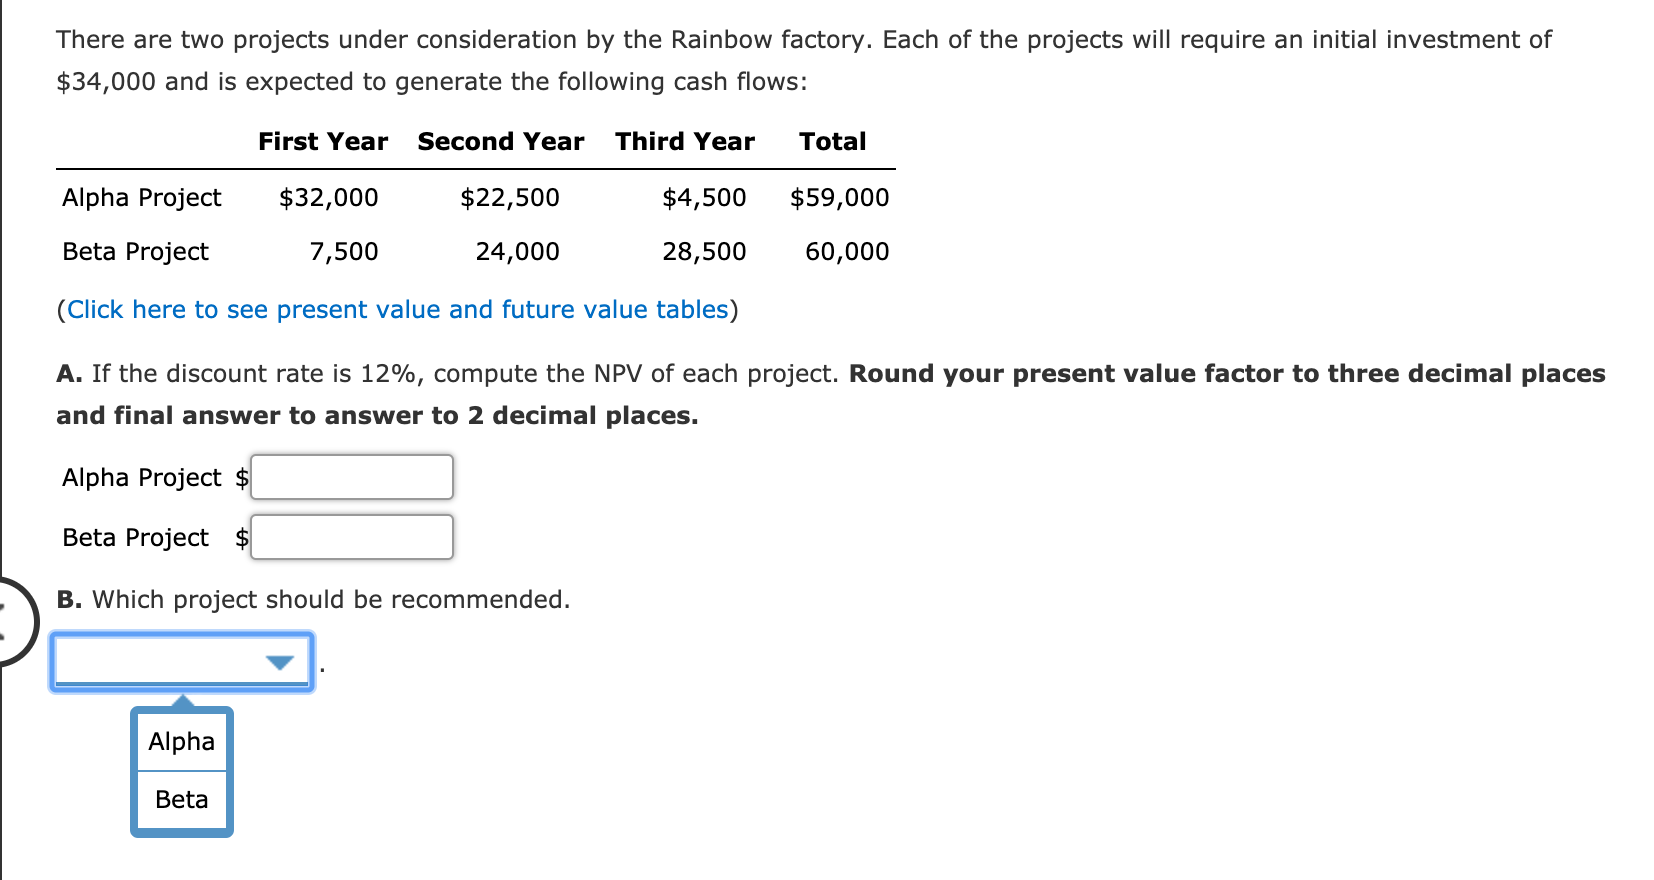1654x880 pixels.
Task: Click the dollar sign before the Alpha input
Action: coord(240,477)
